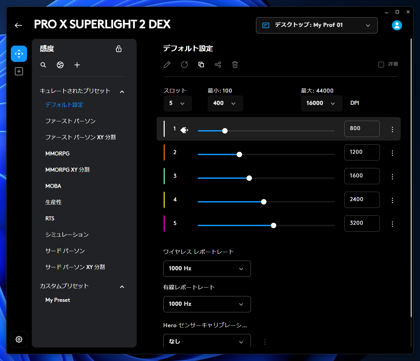Select the MMORPG XY 分割 preset

point(67,170)
